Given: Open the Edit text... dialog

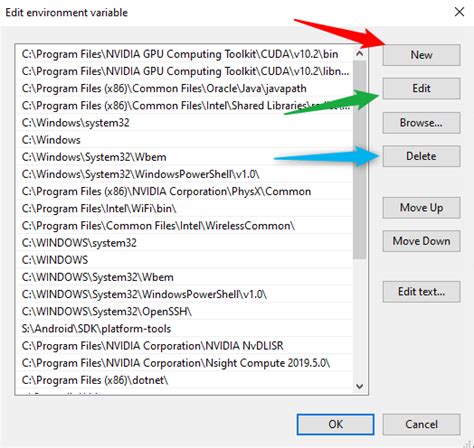Looking at the screenshot, I should pyautogui.click(x=421, y=292).
